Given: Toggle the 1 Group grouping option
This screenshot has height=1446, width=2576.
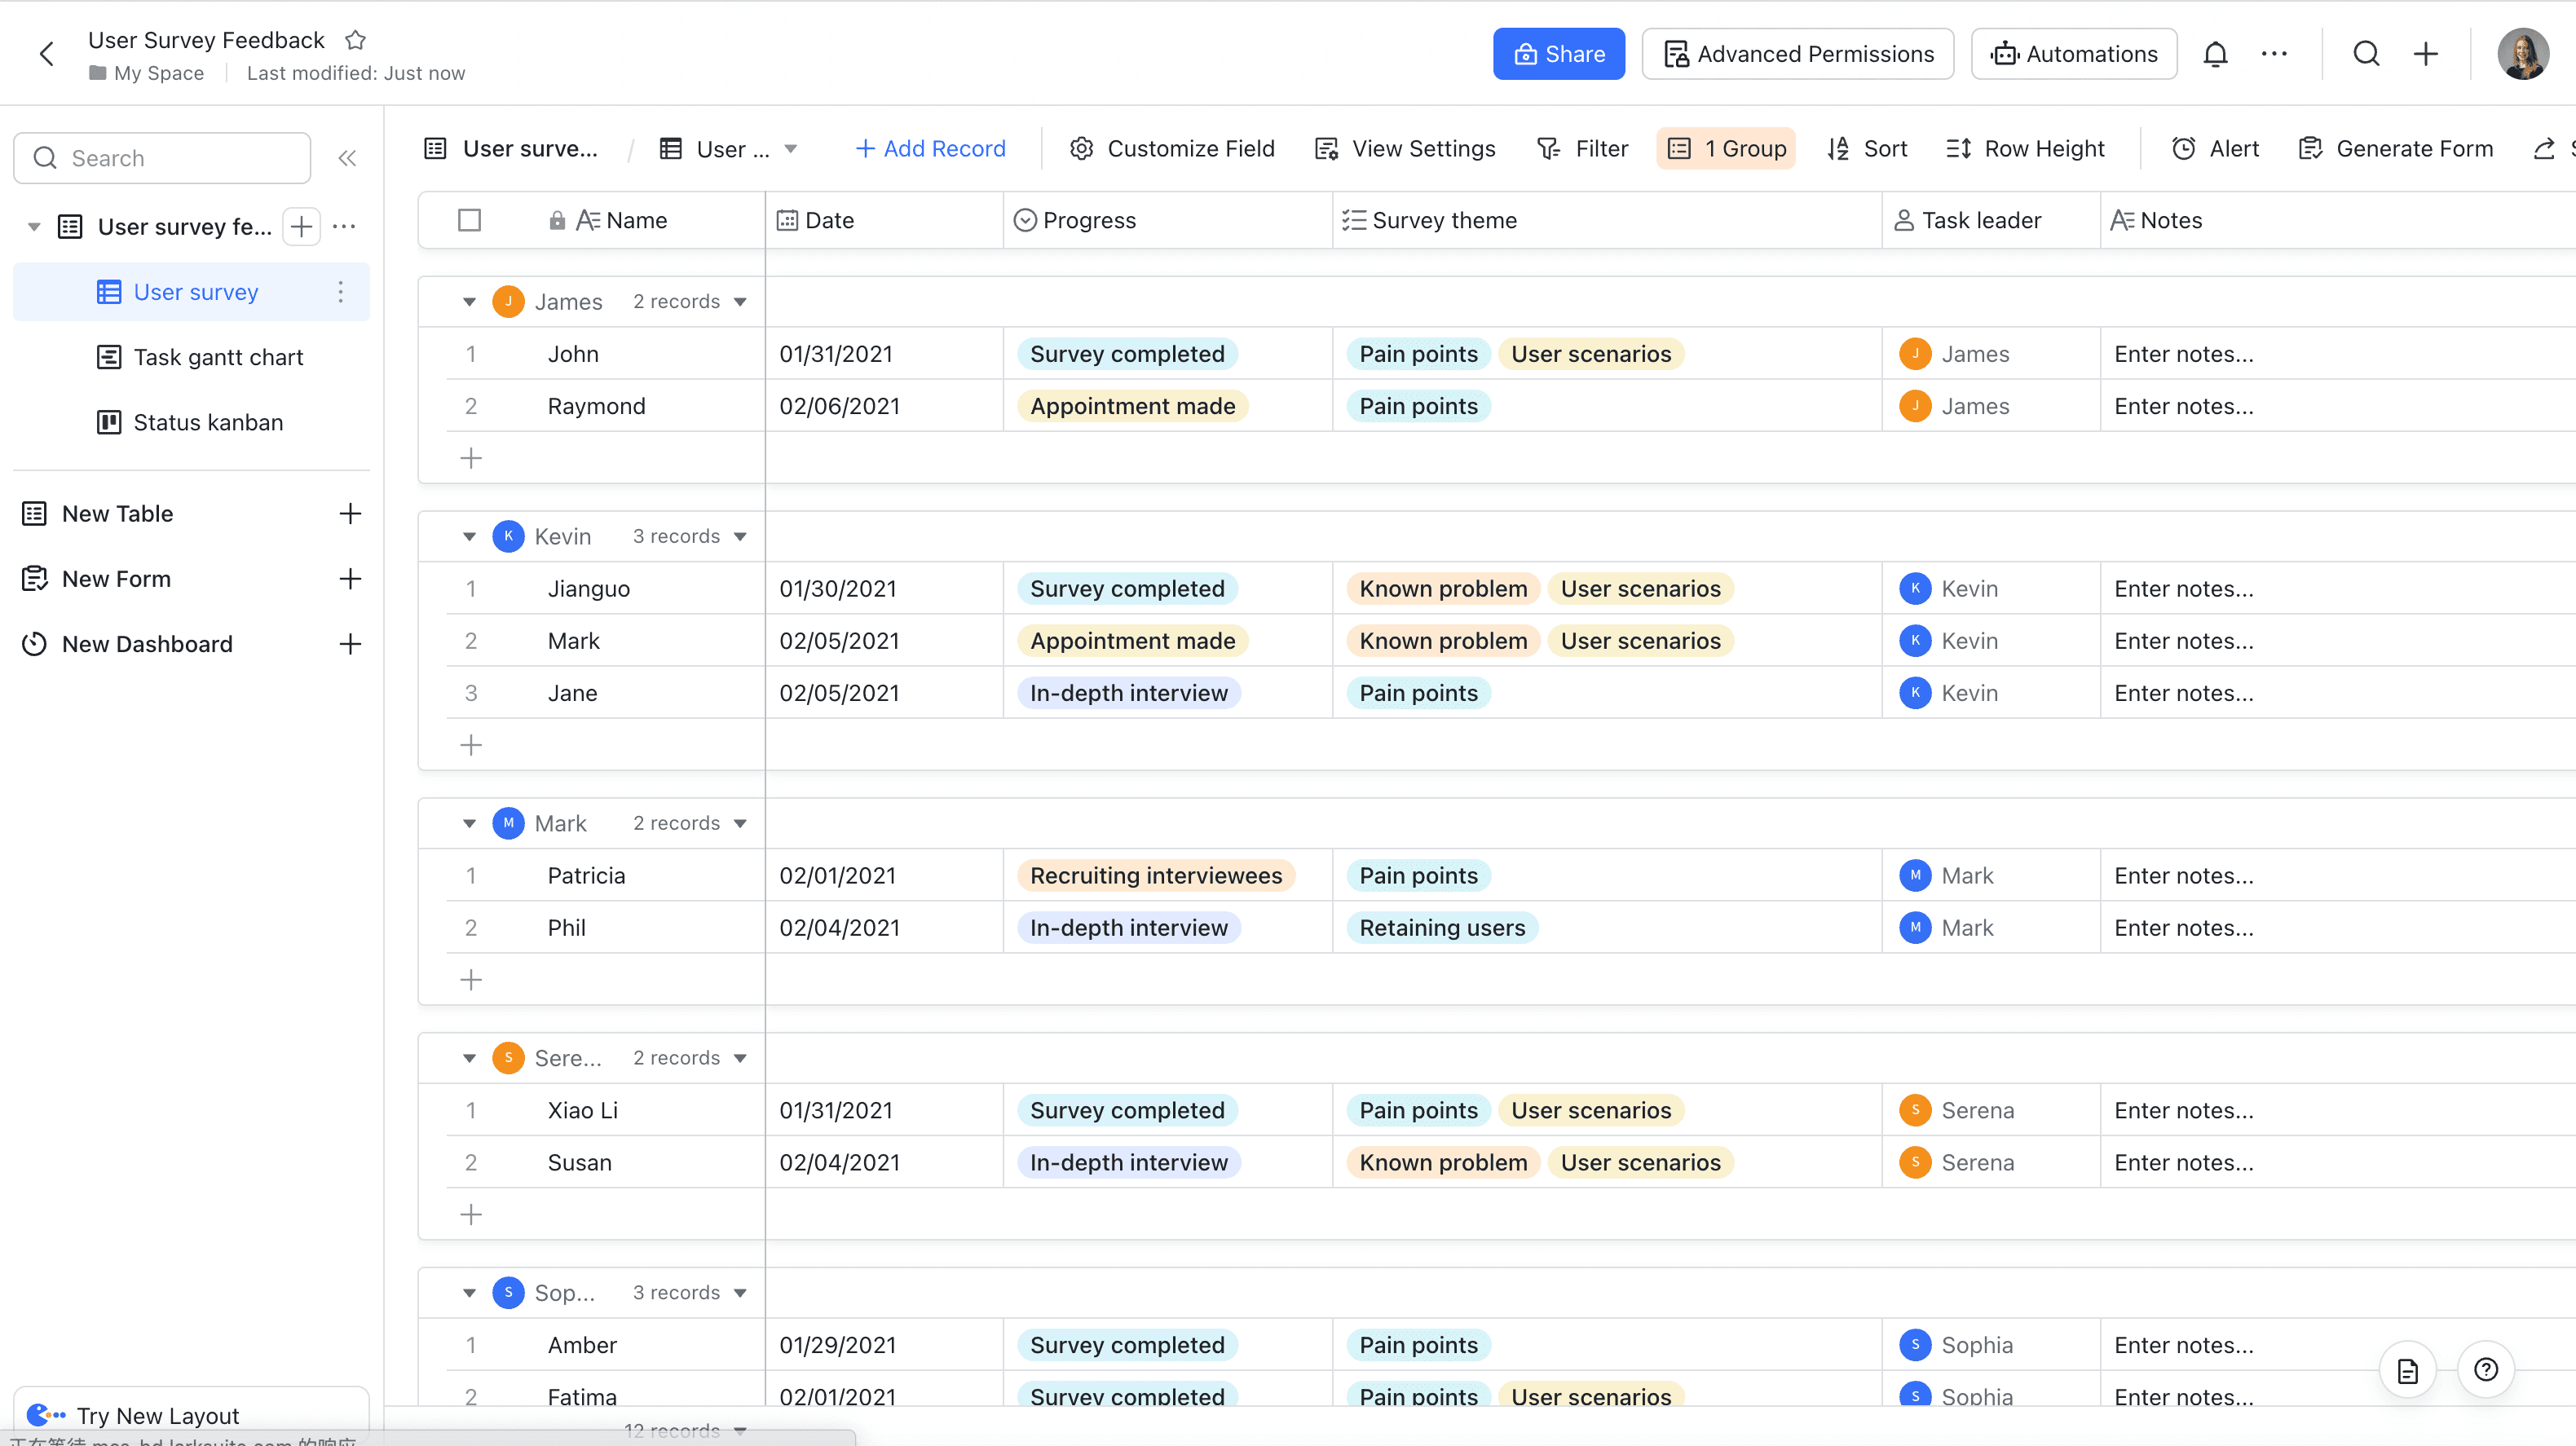Looking at the screenshot, I should pos(1726,148).
